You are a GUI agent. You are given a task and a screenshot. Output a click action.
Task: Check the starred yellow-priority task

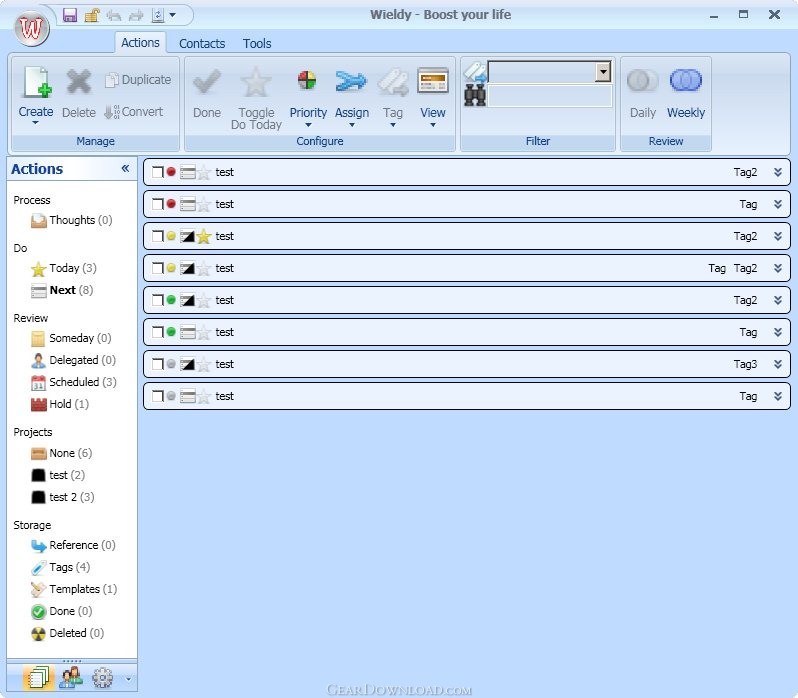(158, 236)
